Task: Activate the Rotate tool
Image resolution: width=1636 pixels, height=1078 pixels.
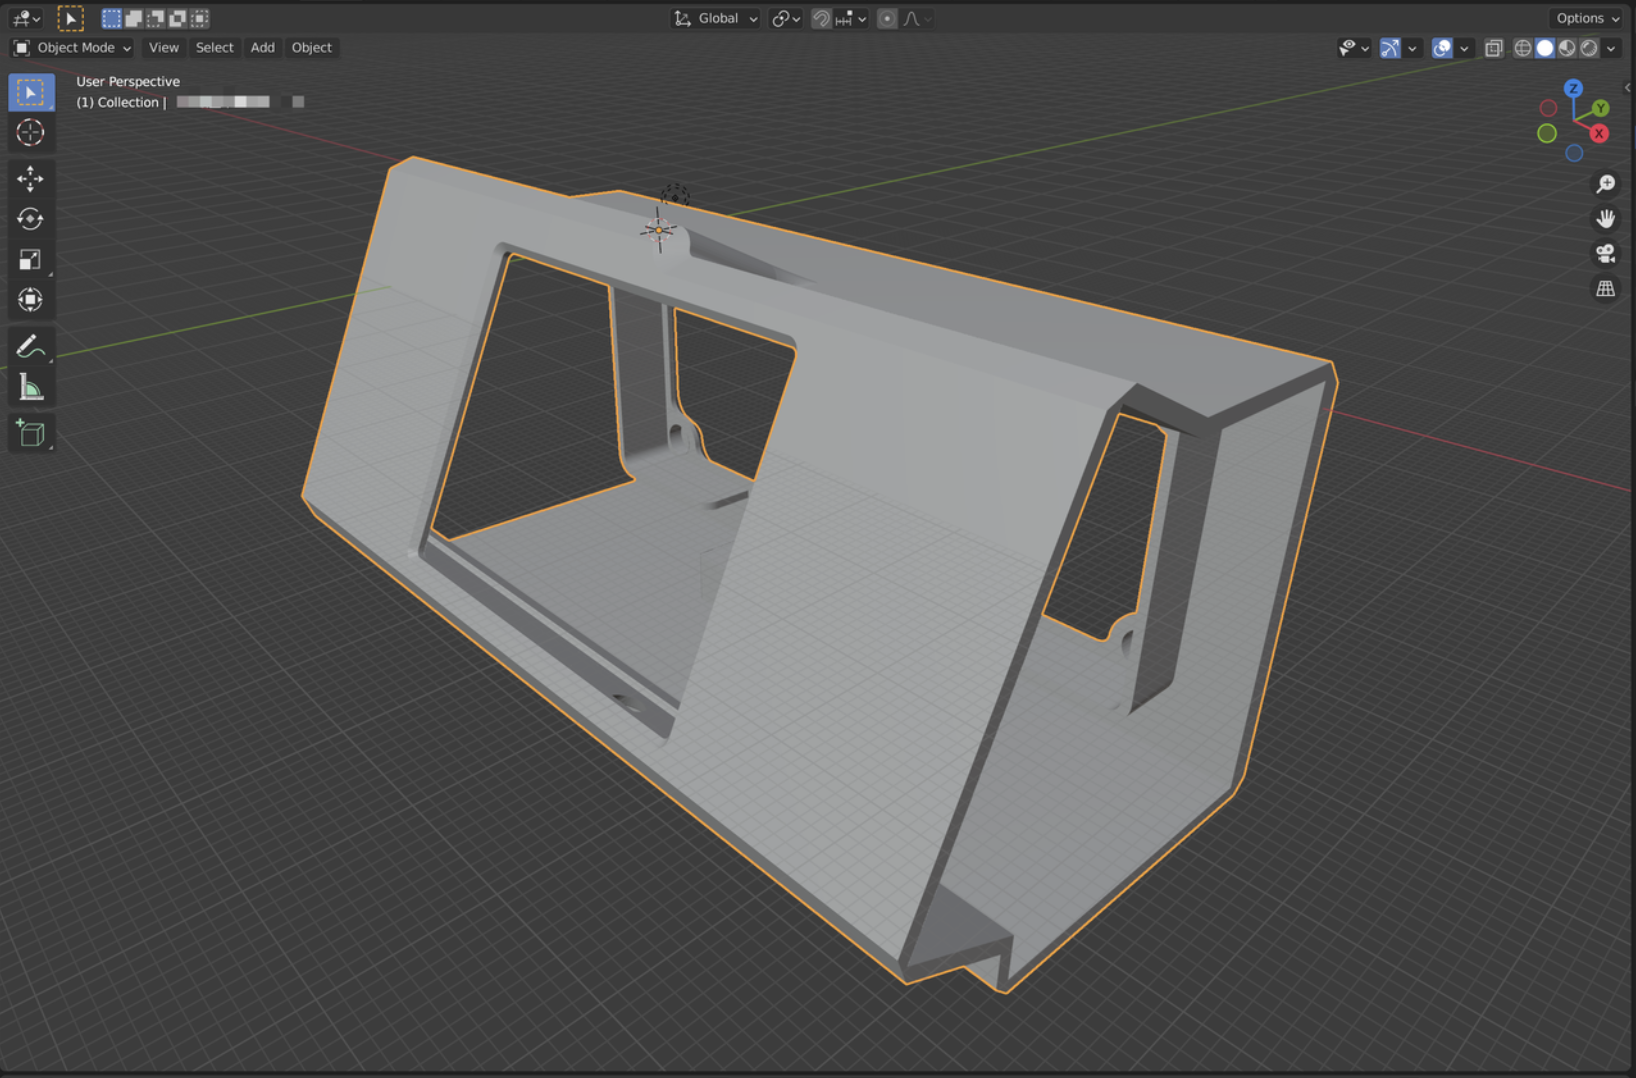Action: 30,219
